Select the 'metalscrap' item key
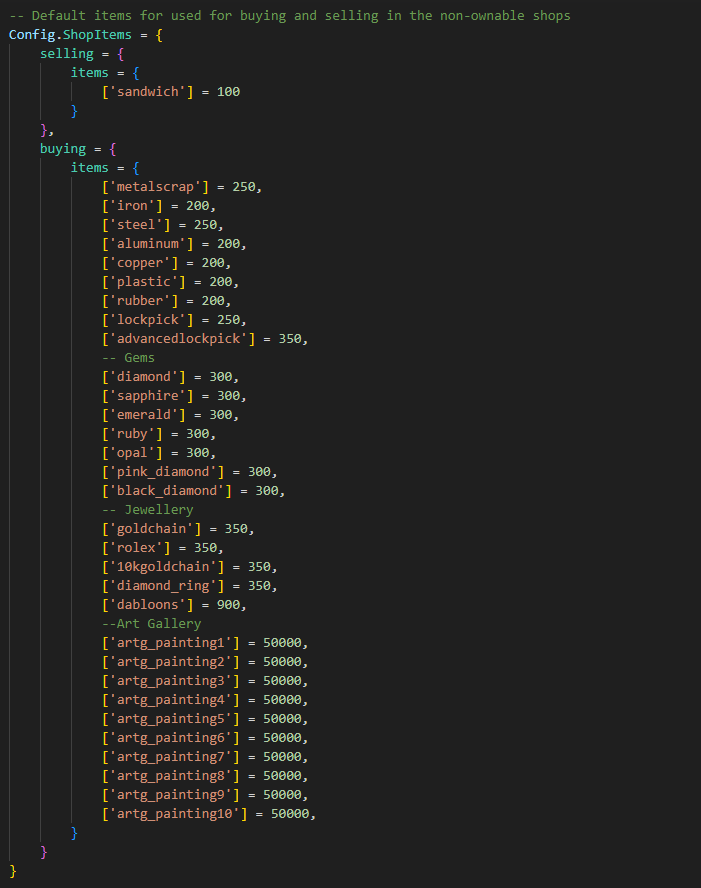Image resolution: width=701 pixels, height=888 pixels. coord(160,187)
